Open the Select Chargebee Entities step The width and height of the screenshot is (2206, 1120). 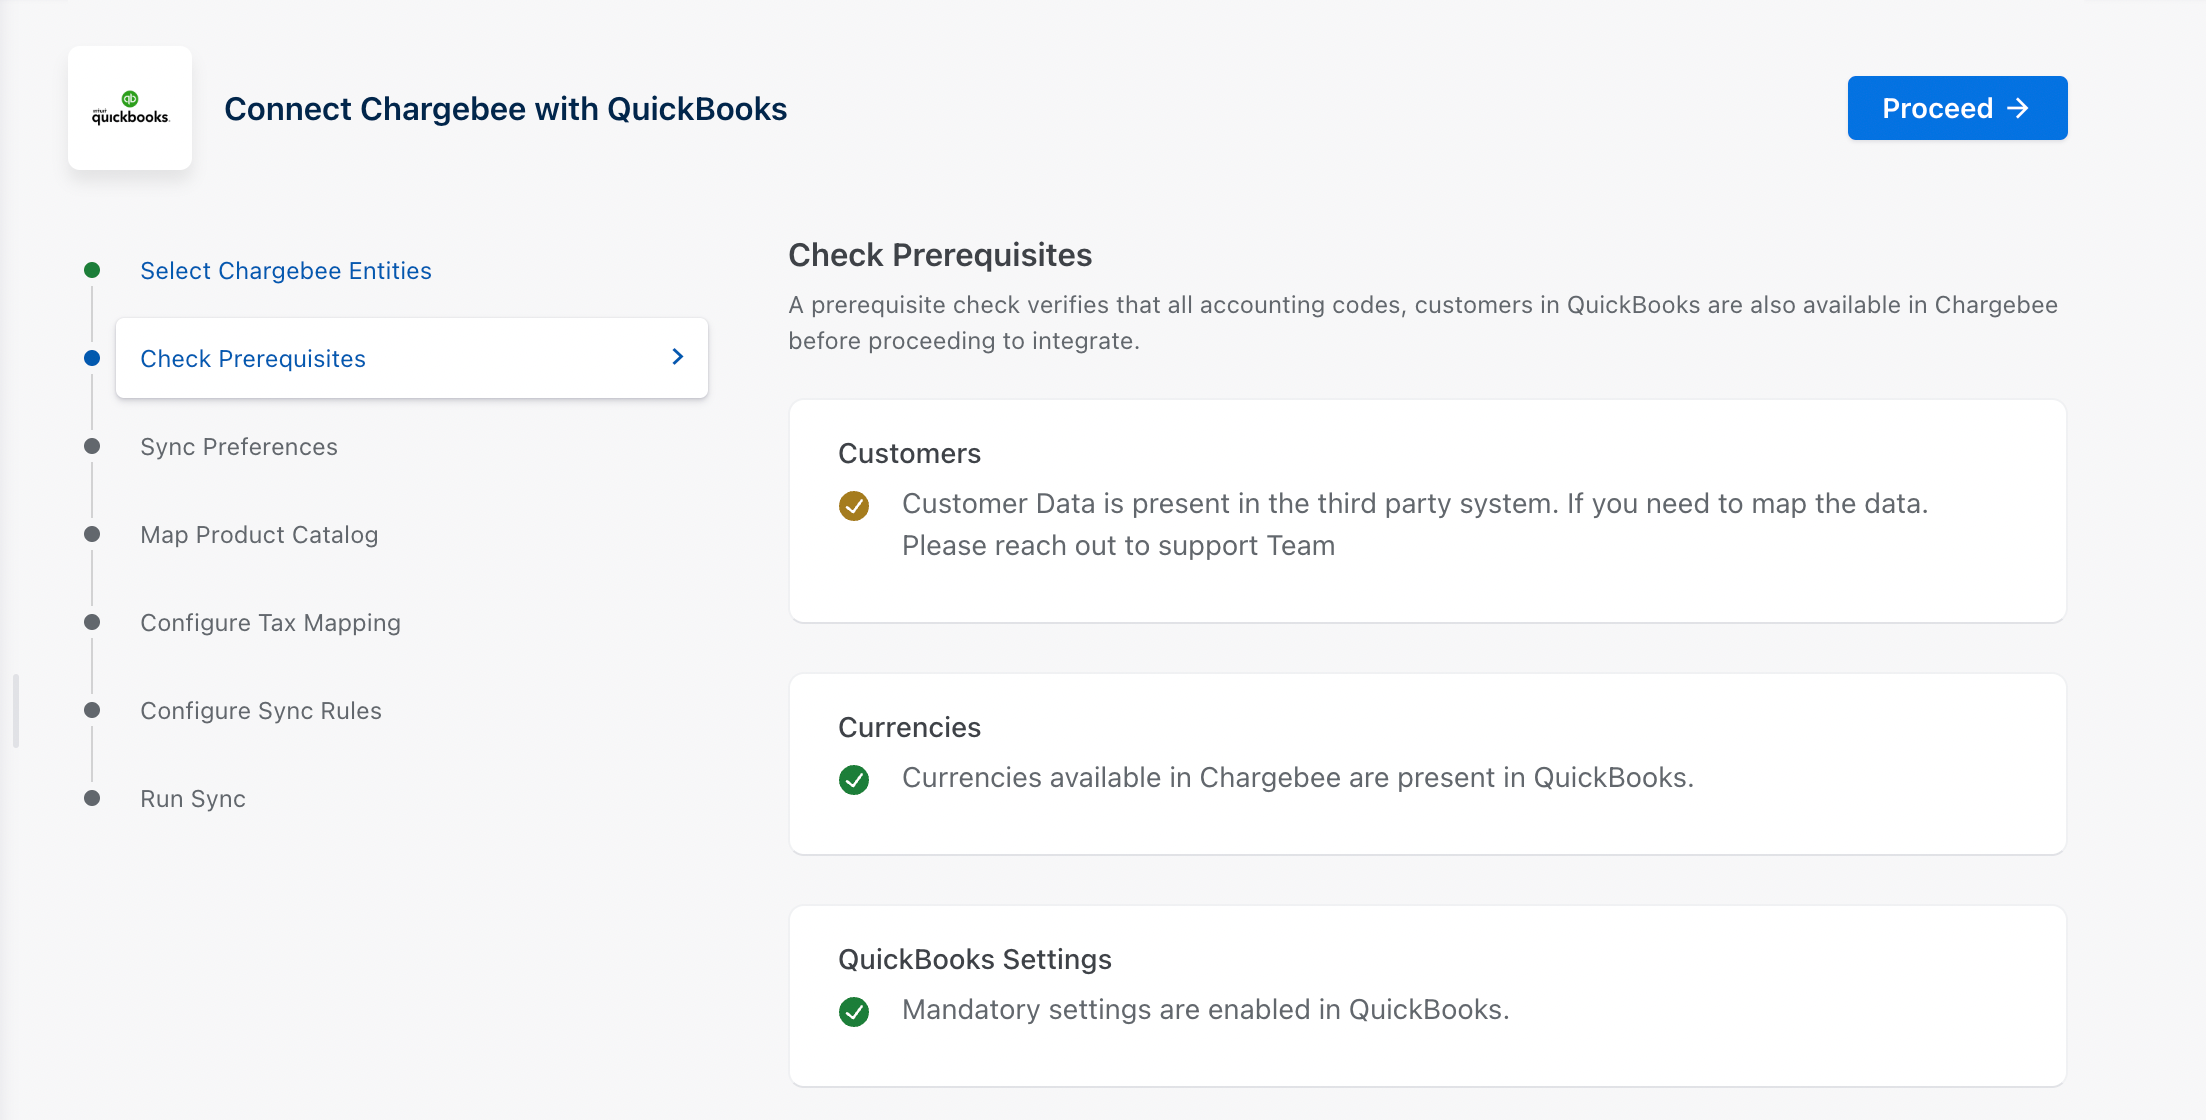pos(285,271)
